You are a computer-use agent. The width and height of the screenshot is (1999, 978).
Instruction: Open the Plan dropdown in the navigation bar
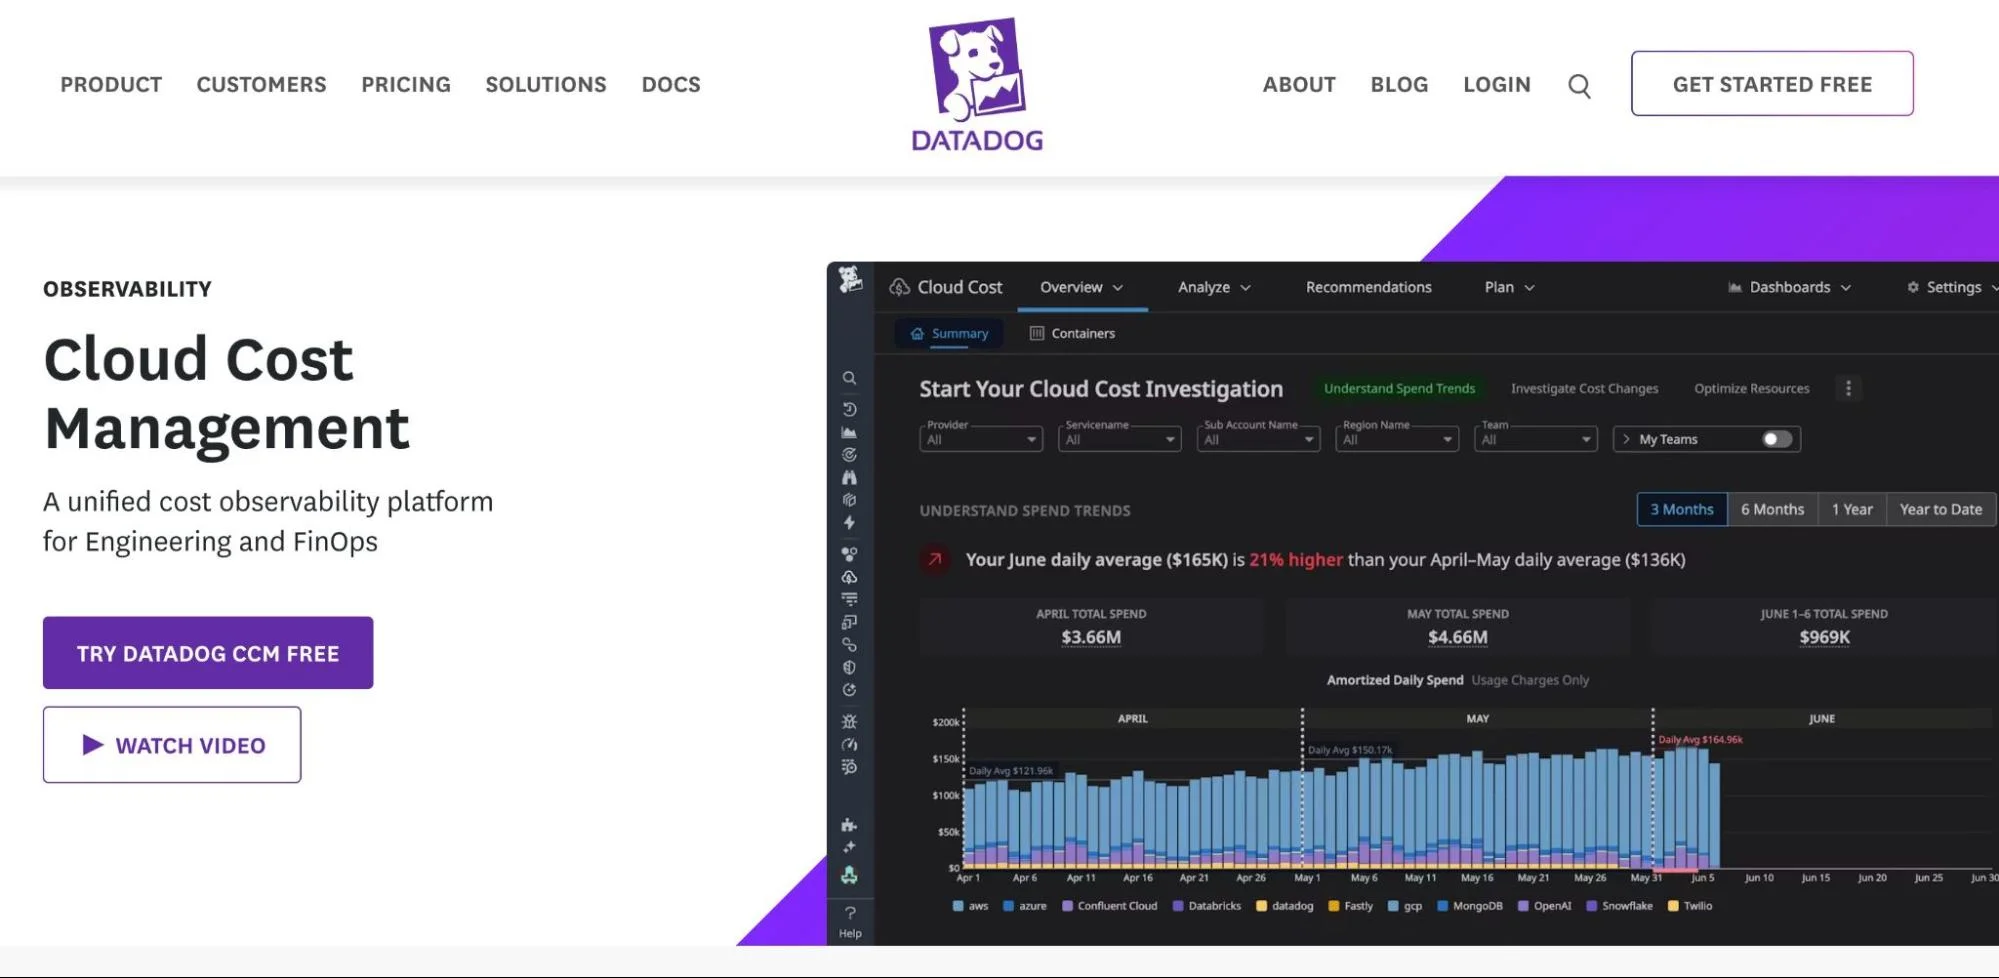pyautogui.click(x=1507, y=287)
